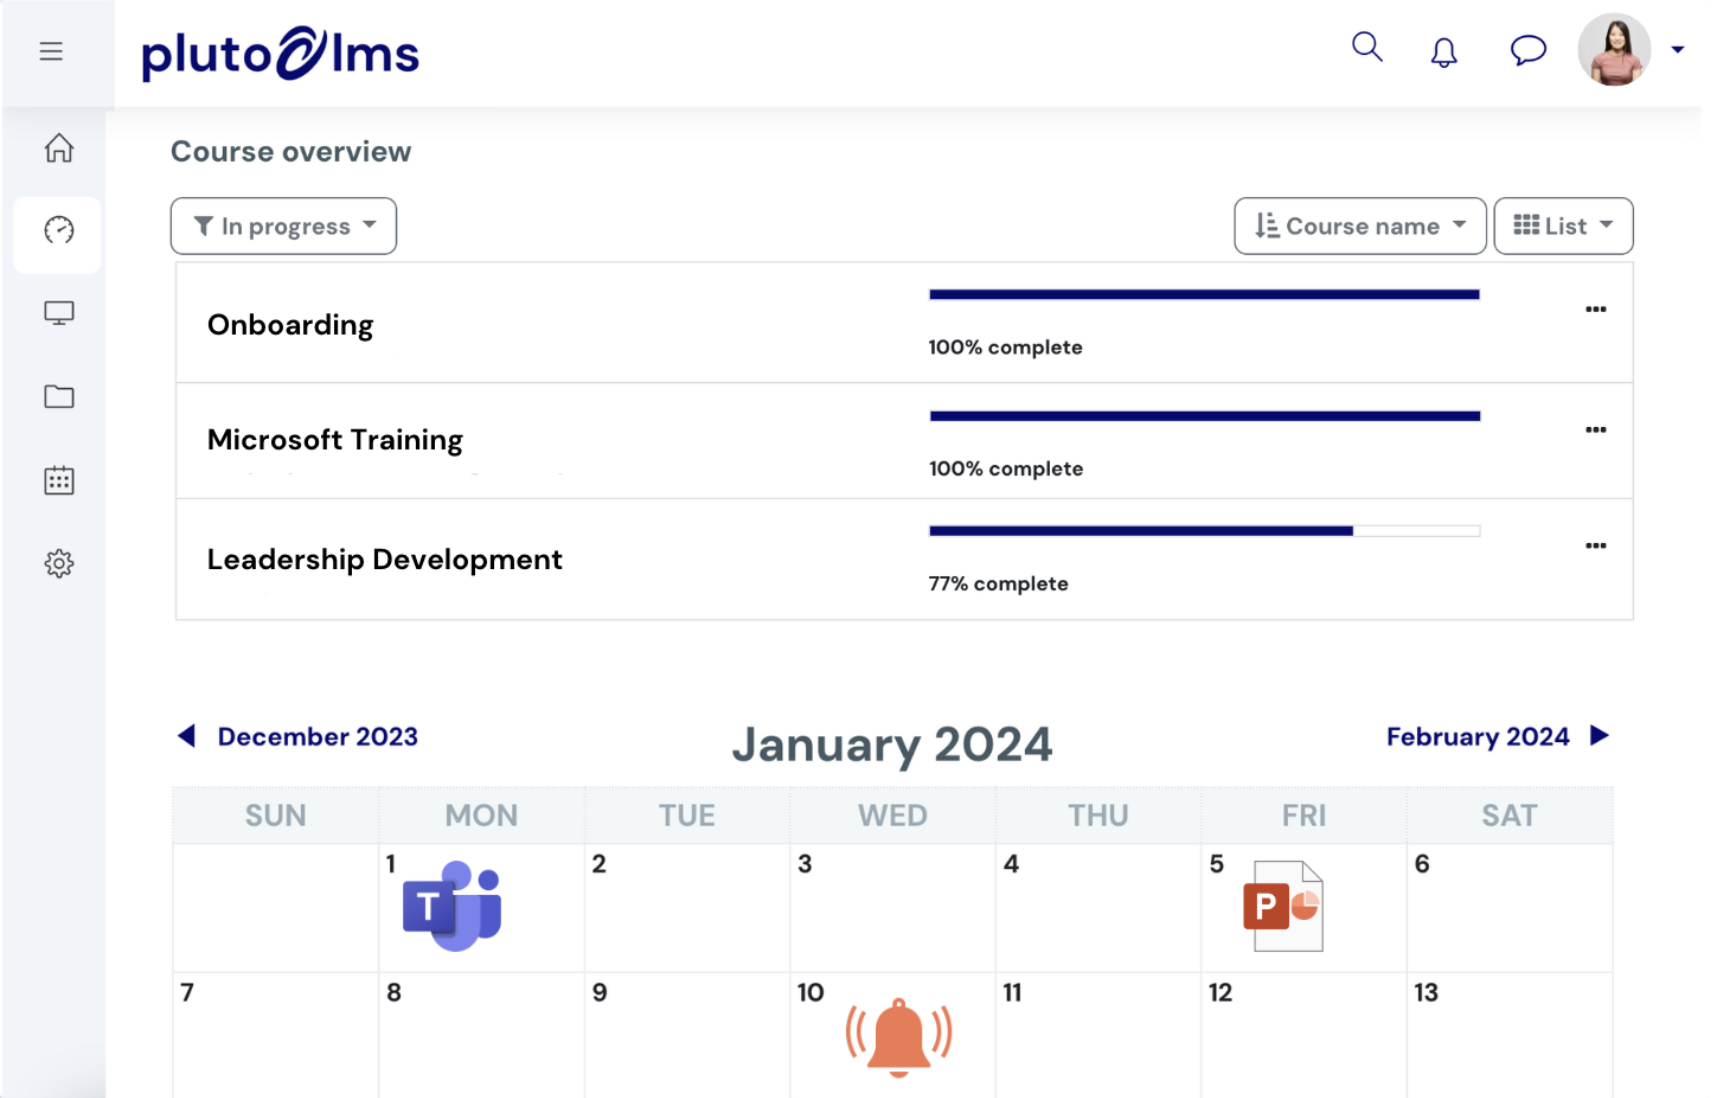Open the monitor icon in sidebar
The width and height of the screenshot is (1731, 1098).
coord(59,314)
